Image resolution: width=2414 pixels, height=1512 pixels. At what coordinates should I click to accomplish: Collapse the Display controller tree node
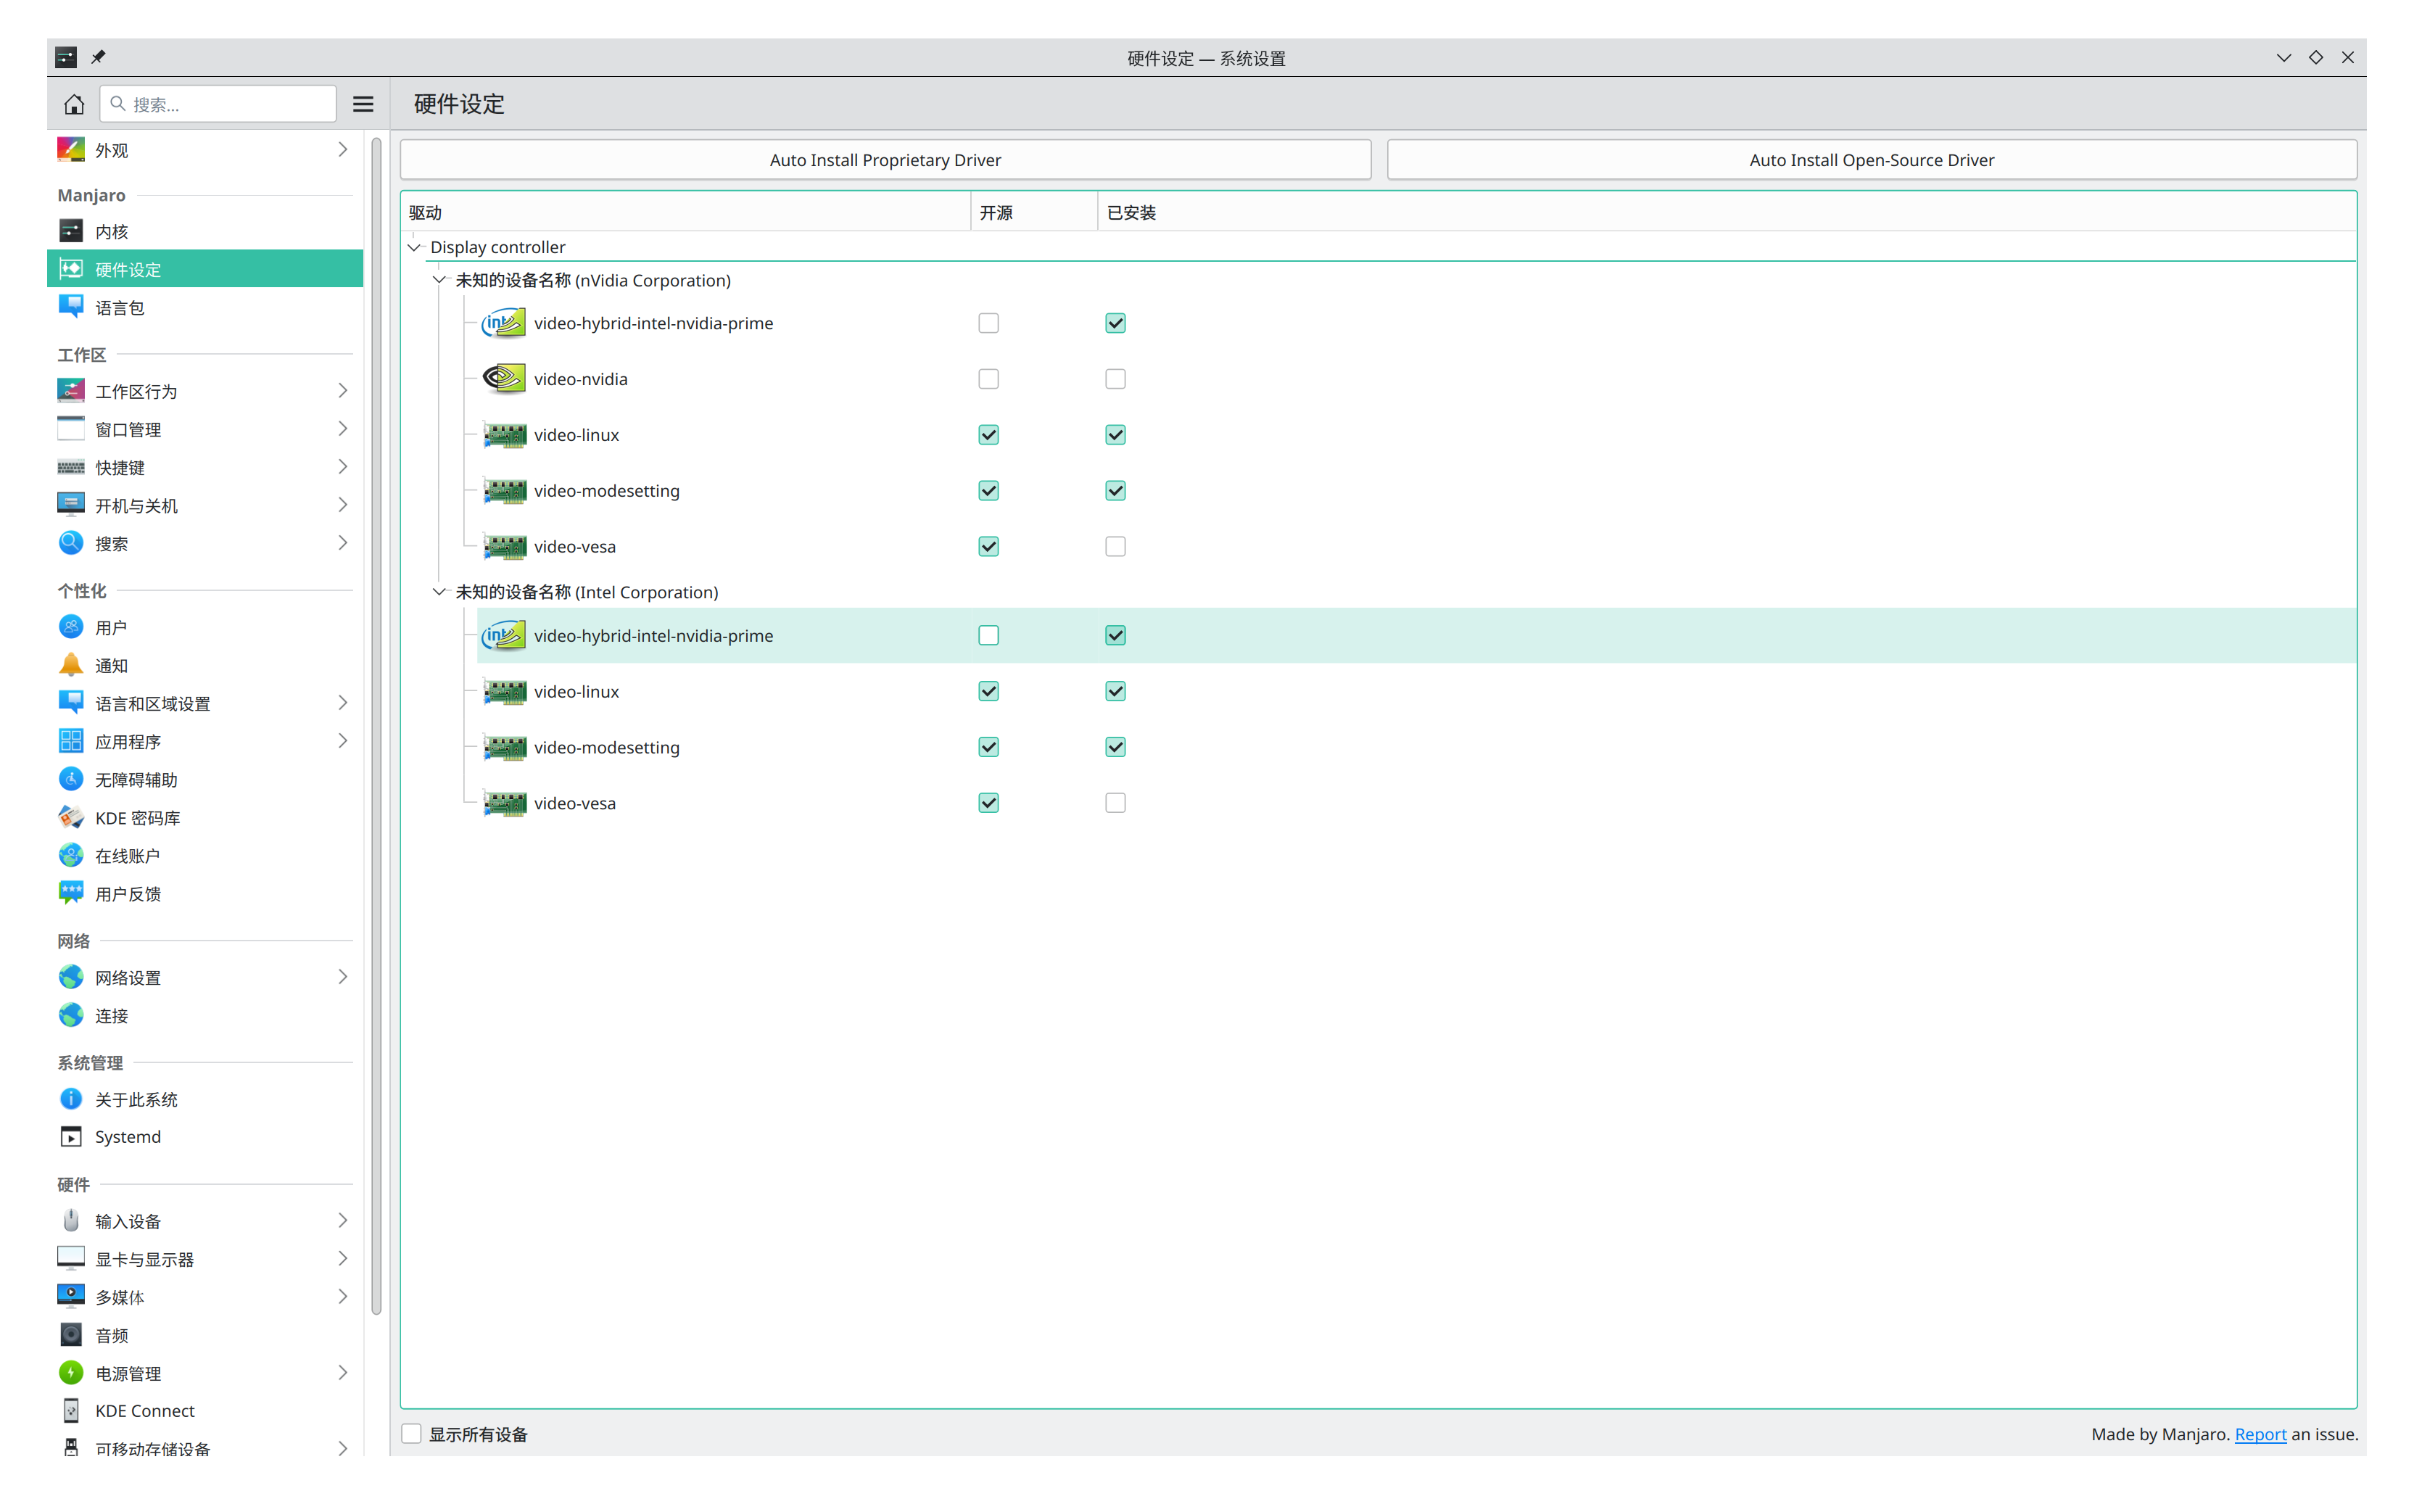pyautogui.click(x=414, y=247)
